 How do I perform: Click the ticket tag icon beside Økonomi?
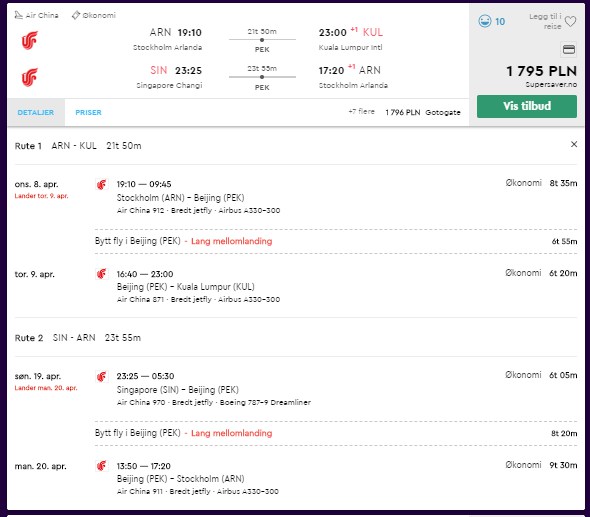click(x=76, y=15)
